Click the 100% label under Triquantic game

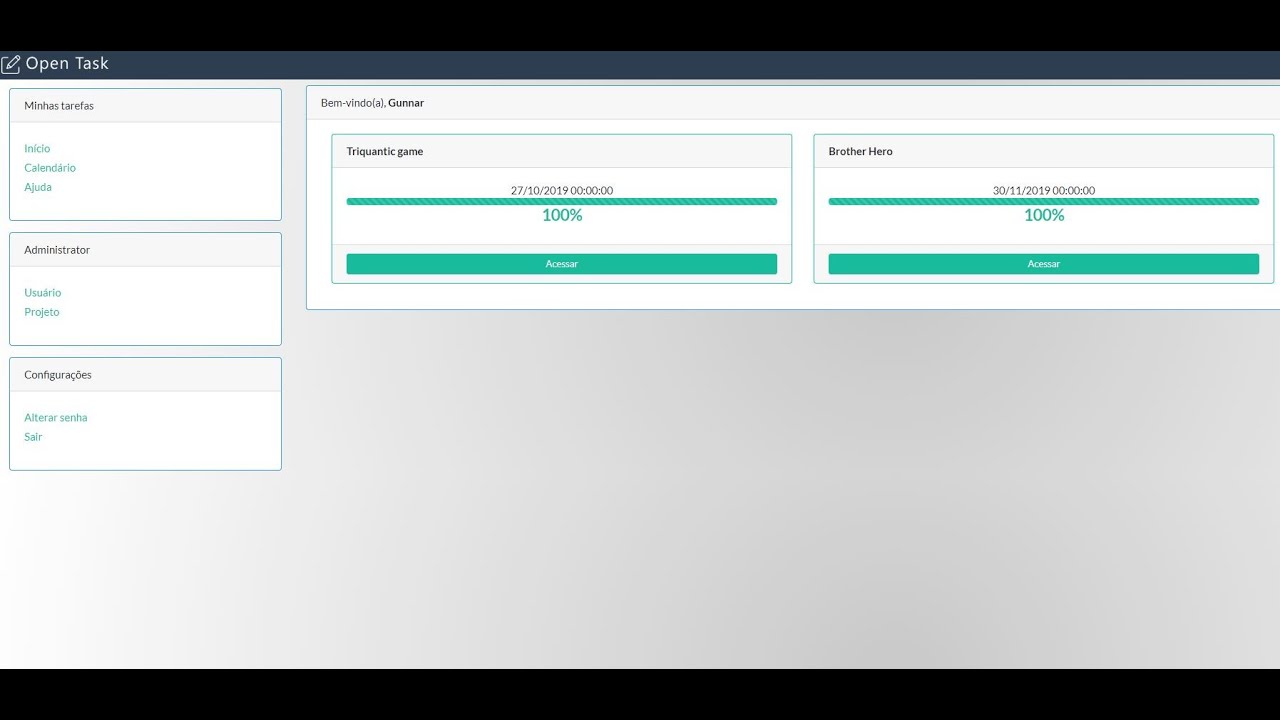562,215
